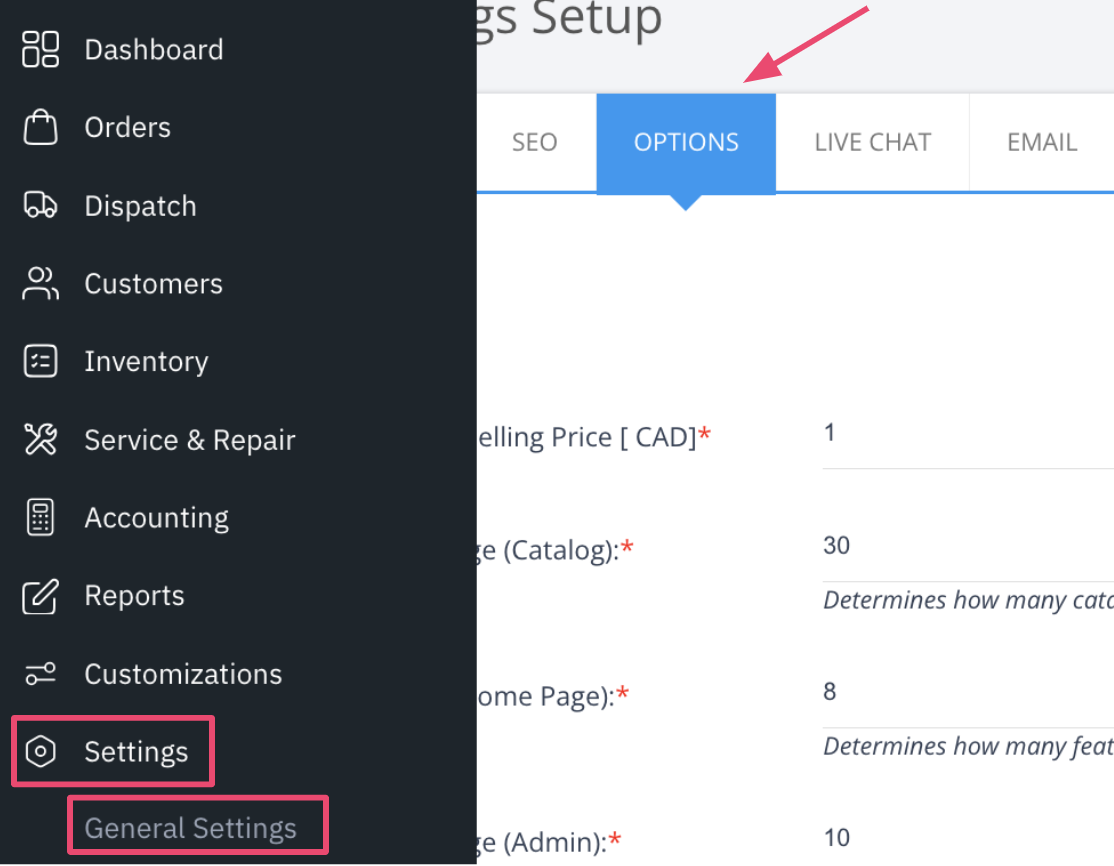
Task: Open the Customers people icon
Action: click(40, 283)
